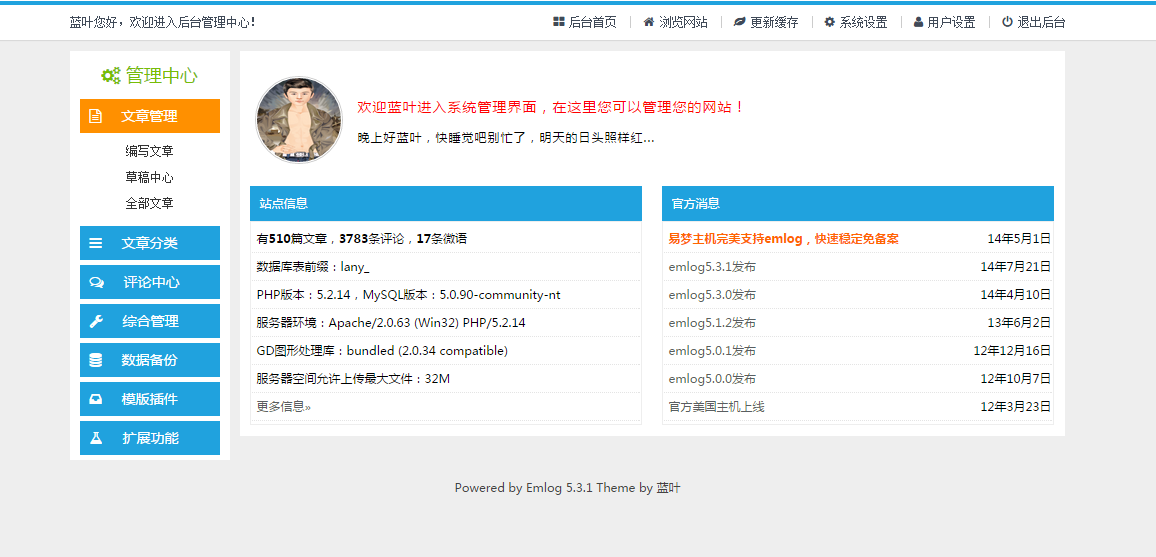Click the grid icon for 后台首页
This screenshot has width=1156, height=557.
pyautogui.click(x=559, y=22)
